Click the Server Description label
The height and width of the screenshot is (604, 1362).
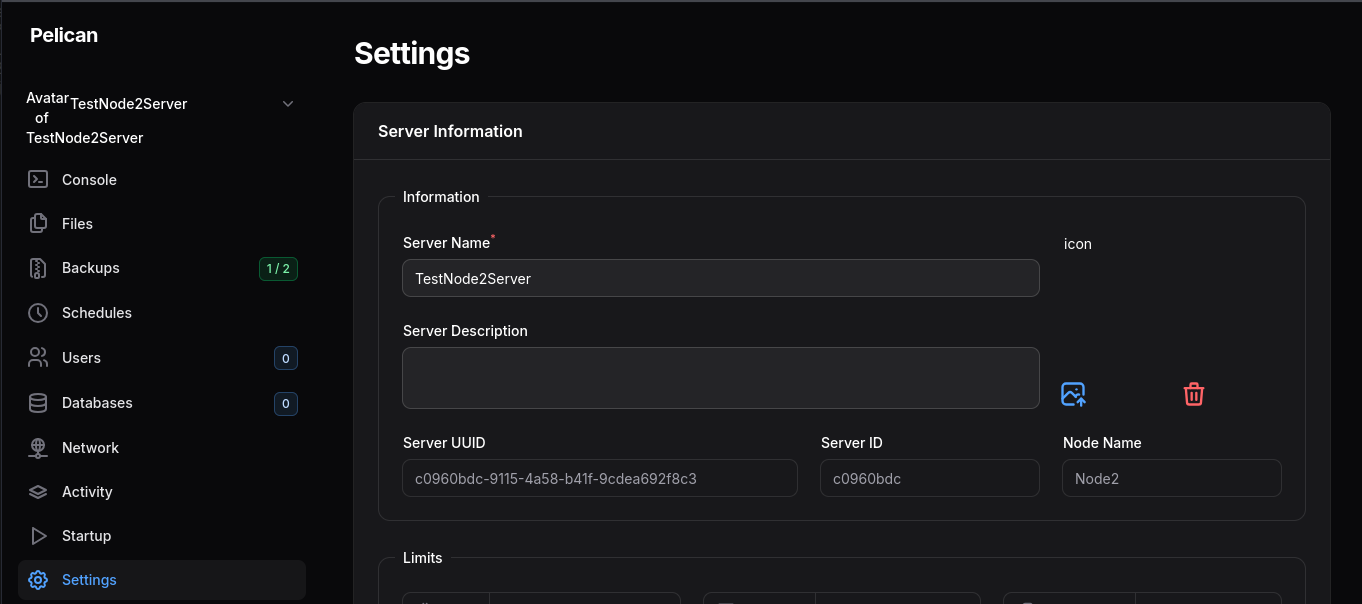[x=465, y=331]
